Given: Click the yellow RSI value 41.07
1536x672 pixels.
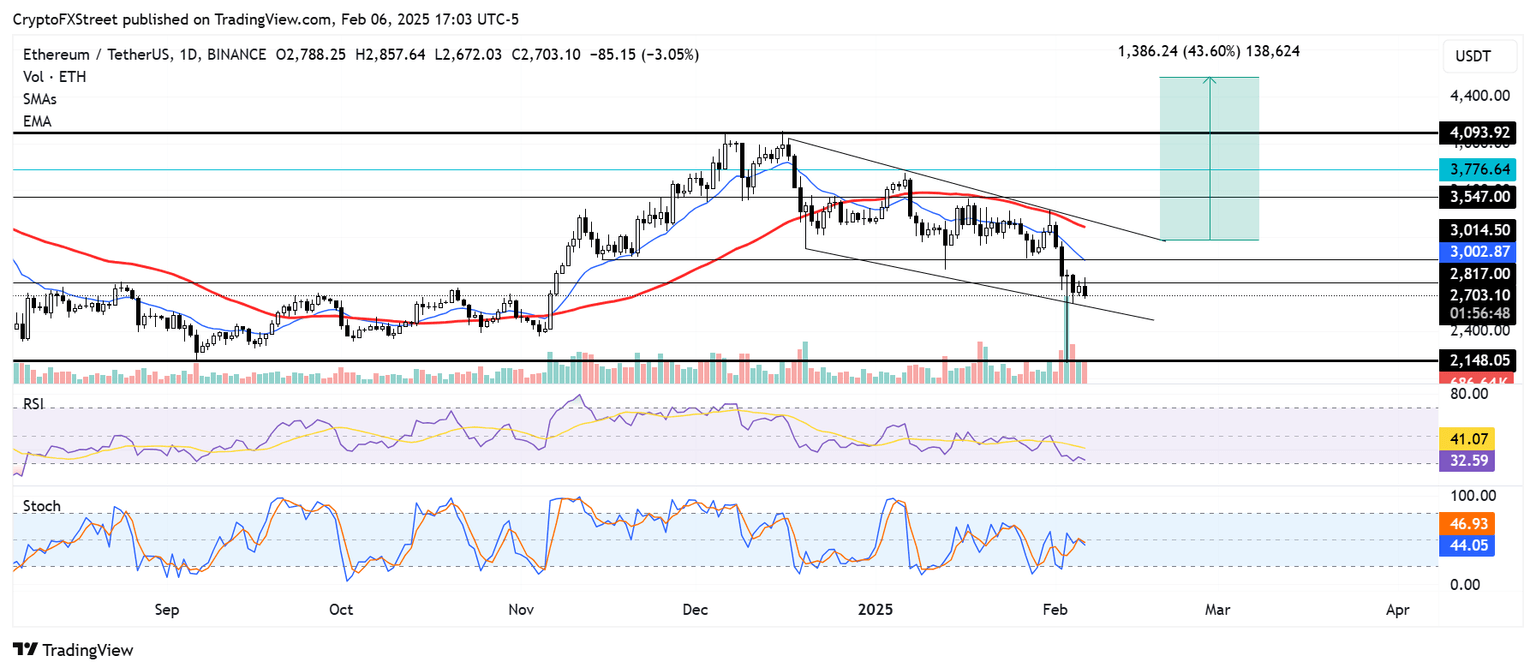Looking at the screenshot, I should [1467, 438].
